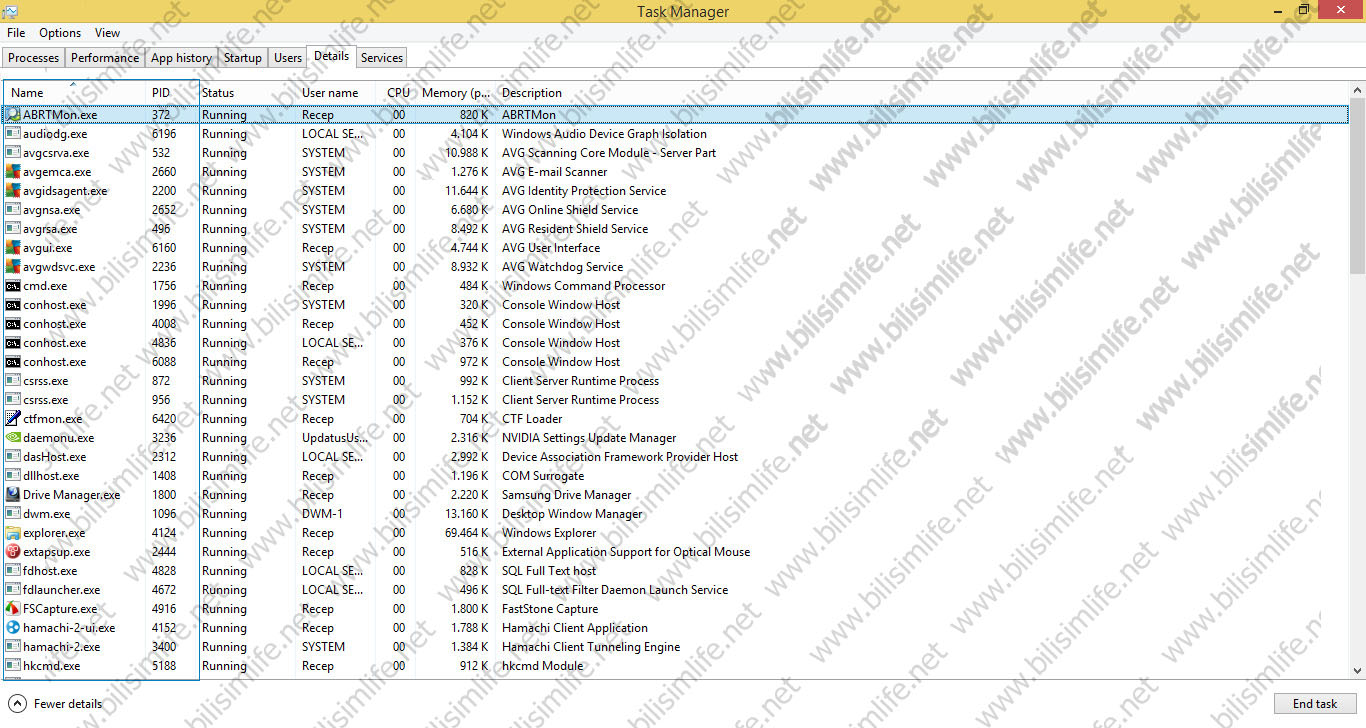Click the dwm.exe process icon

[x=13, y=514]
